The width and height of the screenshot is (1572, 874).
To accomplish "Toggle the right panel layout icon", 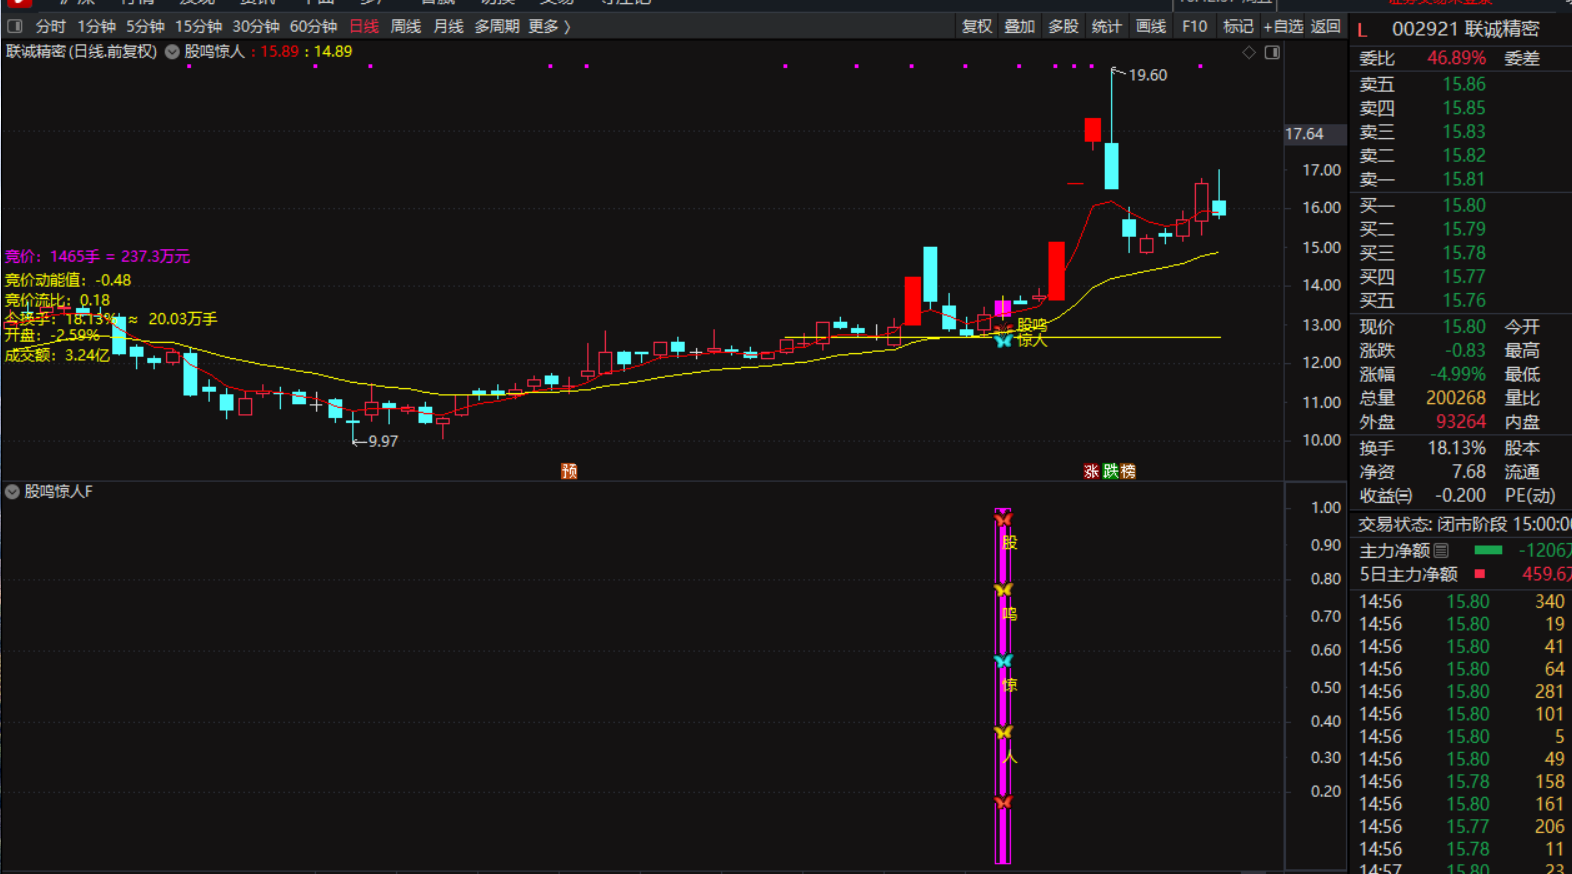I will [x=1272, y=52].
